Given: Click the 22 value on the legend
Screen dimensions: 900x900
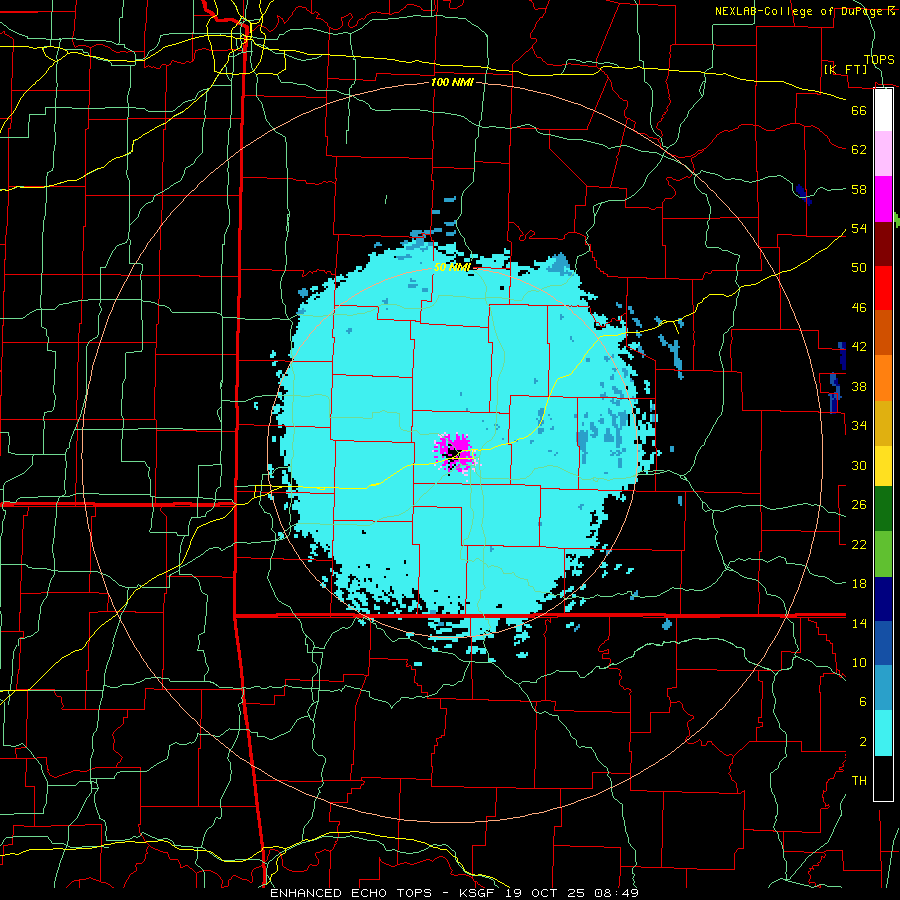Looking at the screenshot, I should 859,544.
